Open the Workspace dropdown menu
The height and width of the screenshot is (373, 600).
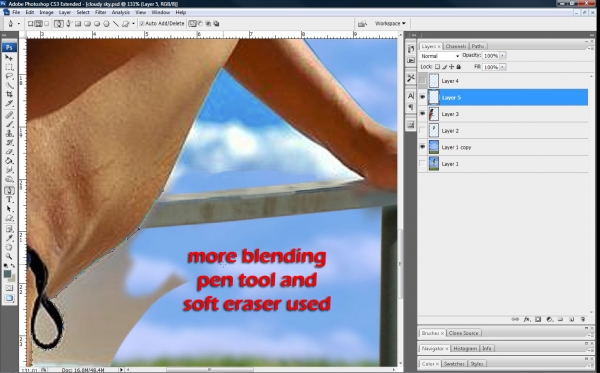(x=390, y=24)
